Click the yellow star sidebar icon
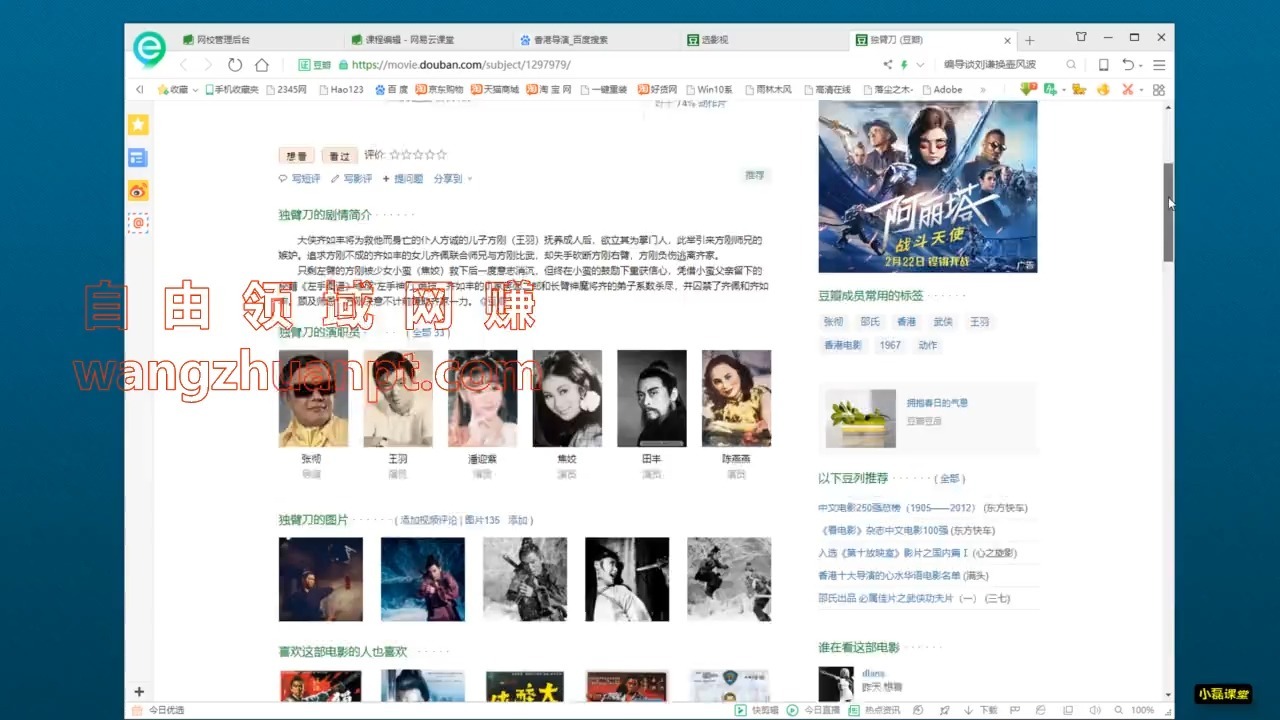 [138, 124]
